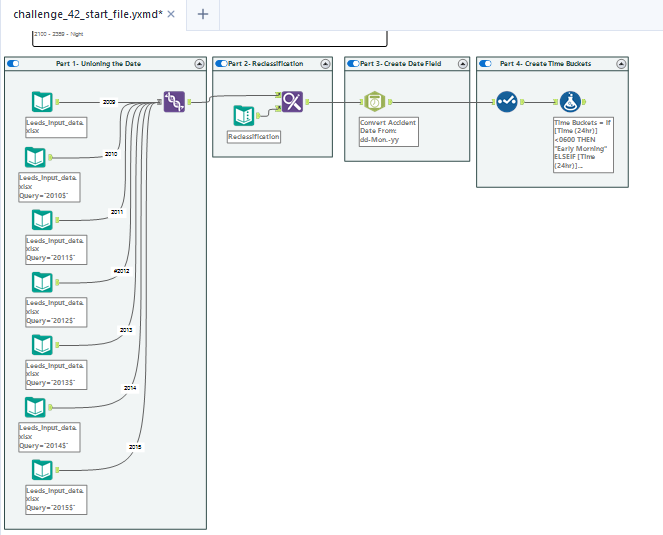The height and width of the screenshot is (535, 663).
Task: Click Part 4- Create Time Buckets title
Action: 545,64
